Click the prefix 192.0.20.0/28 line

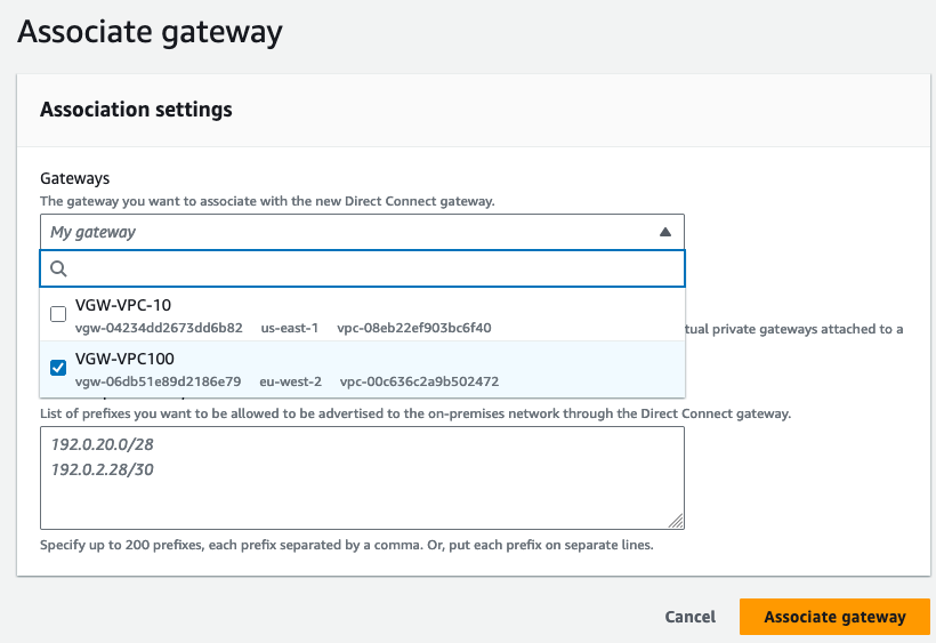(103, 445)
